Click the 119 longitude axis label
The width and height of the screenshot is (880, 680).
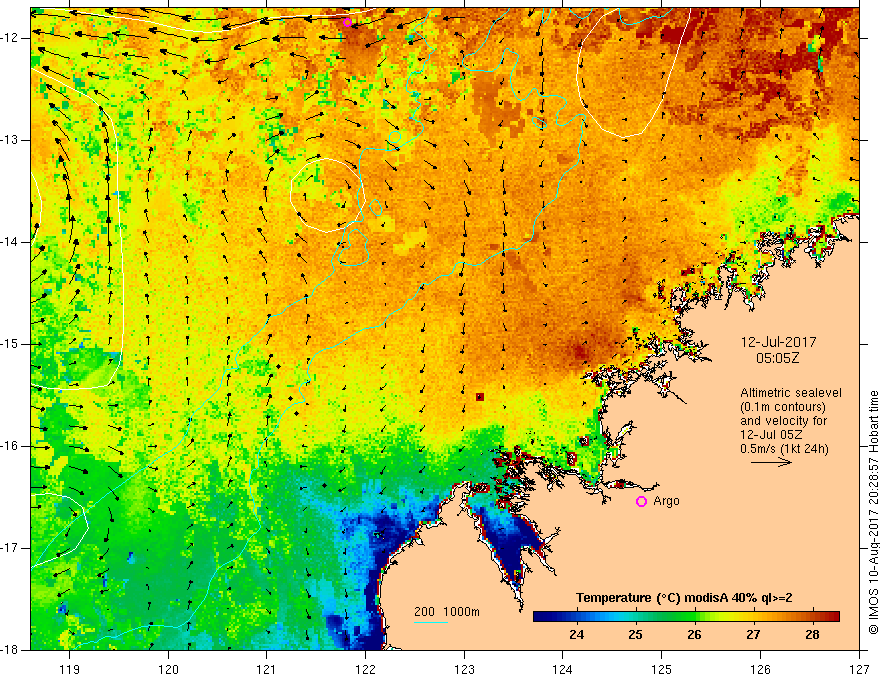pos(70,669)
